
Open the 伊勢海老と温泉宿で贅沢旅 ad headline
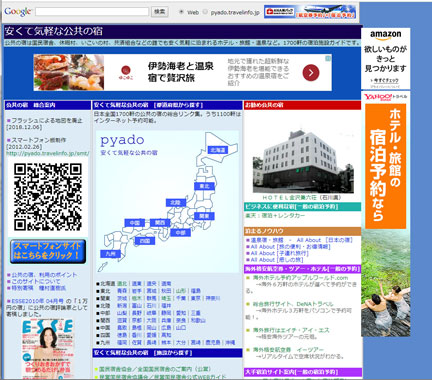(x=180, y=72)
